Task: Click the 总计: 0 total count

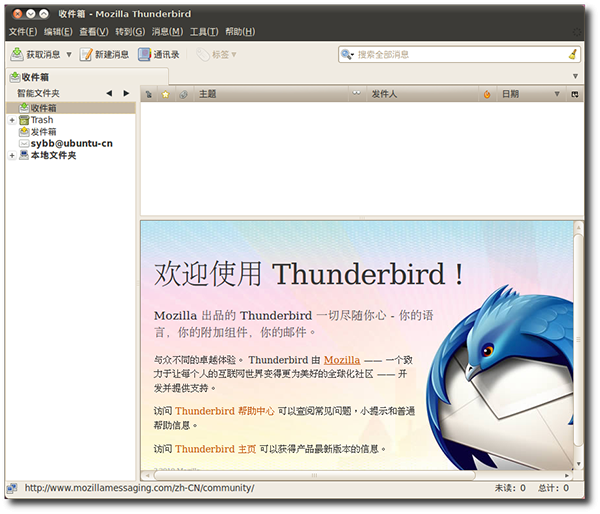Action: pos(553,488)
